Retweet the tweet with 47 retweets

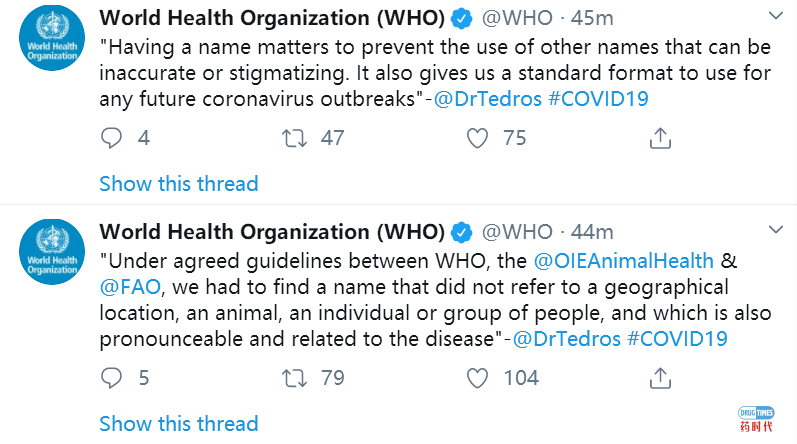(295, 138)
